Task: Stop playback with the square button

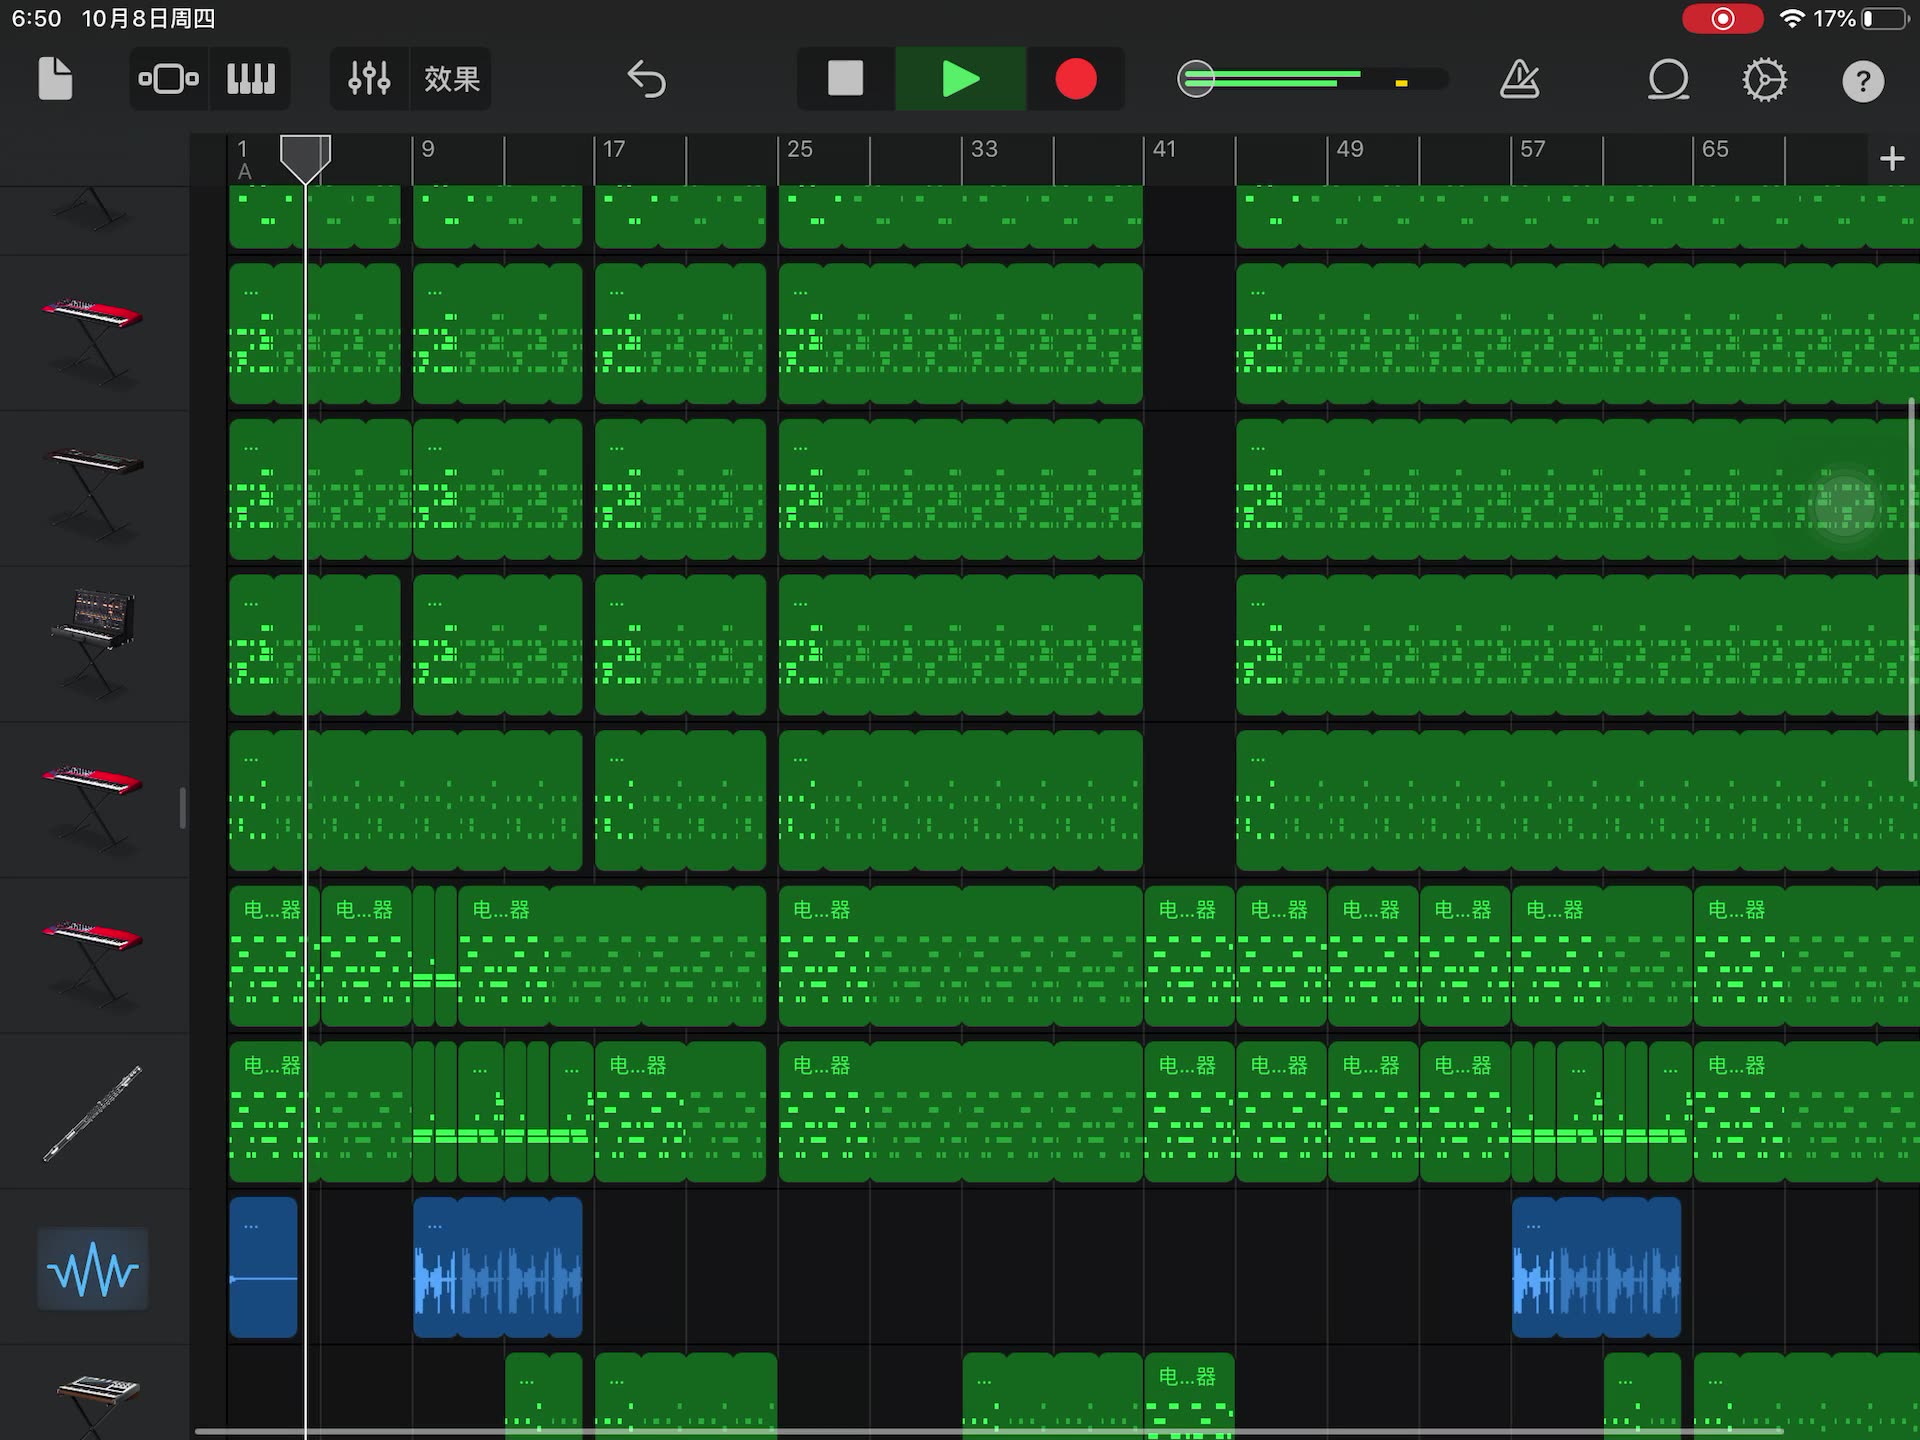Action: pos(845,79)
